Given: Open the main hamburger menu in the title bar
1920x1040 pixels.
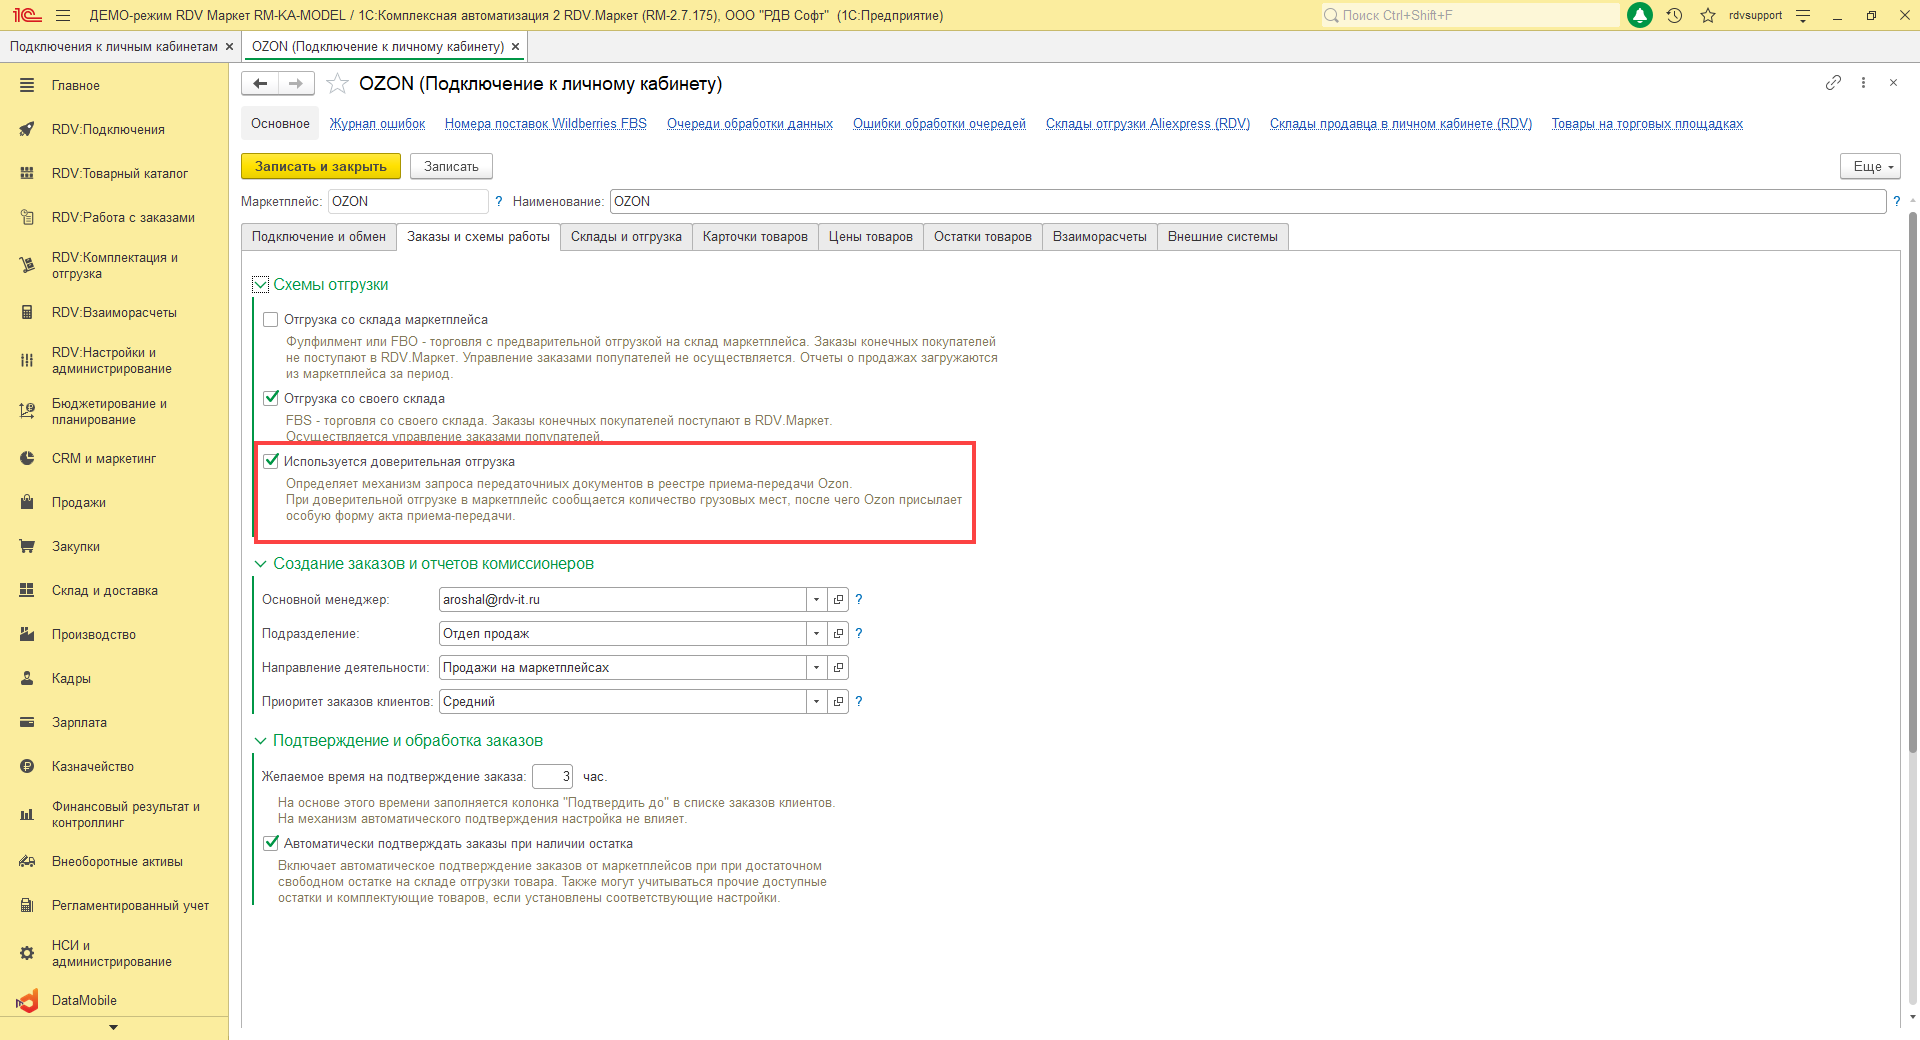Looking at the screenshot, I should point(63,15).
